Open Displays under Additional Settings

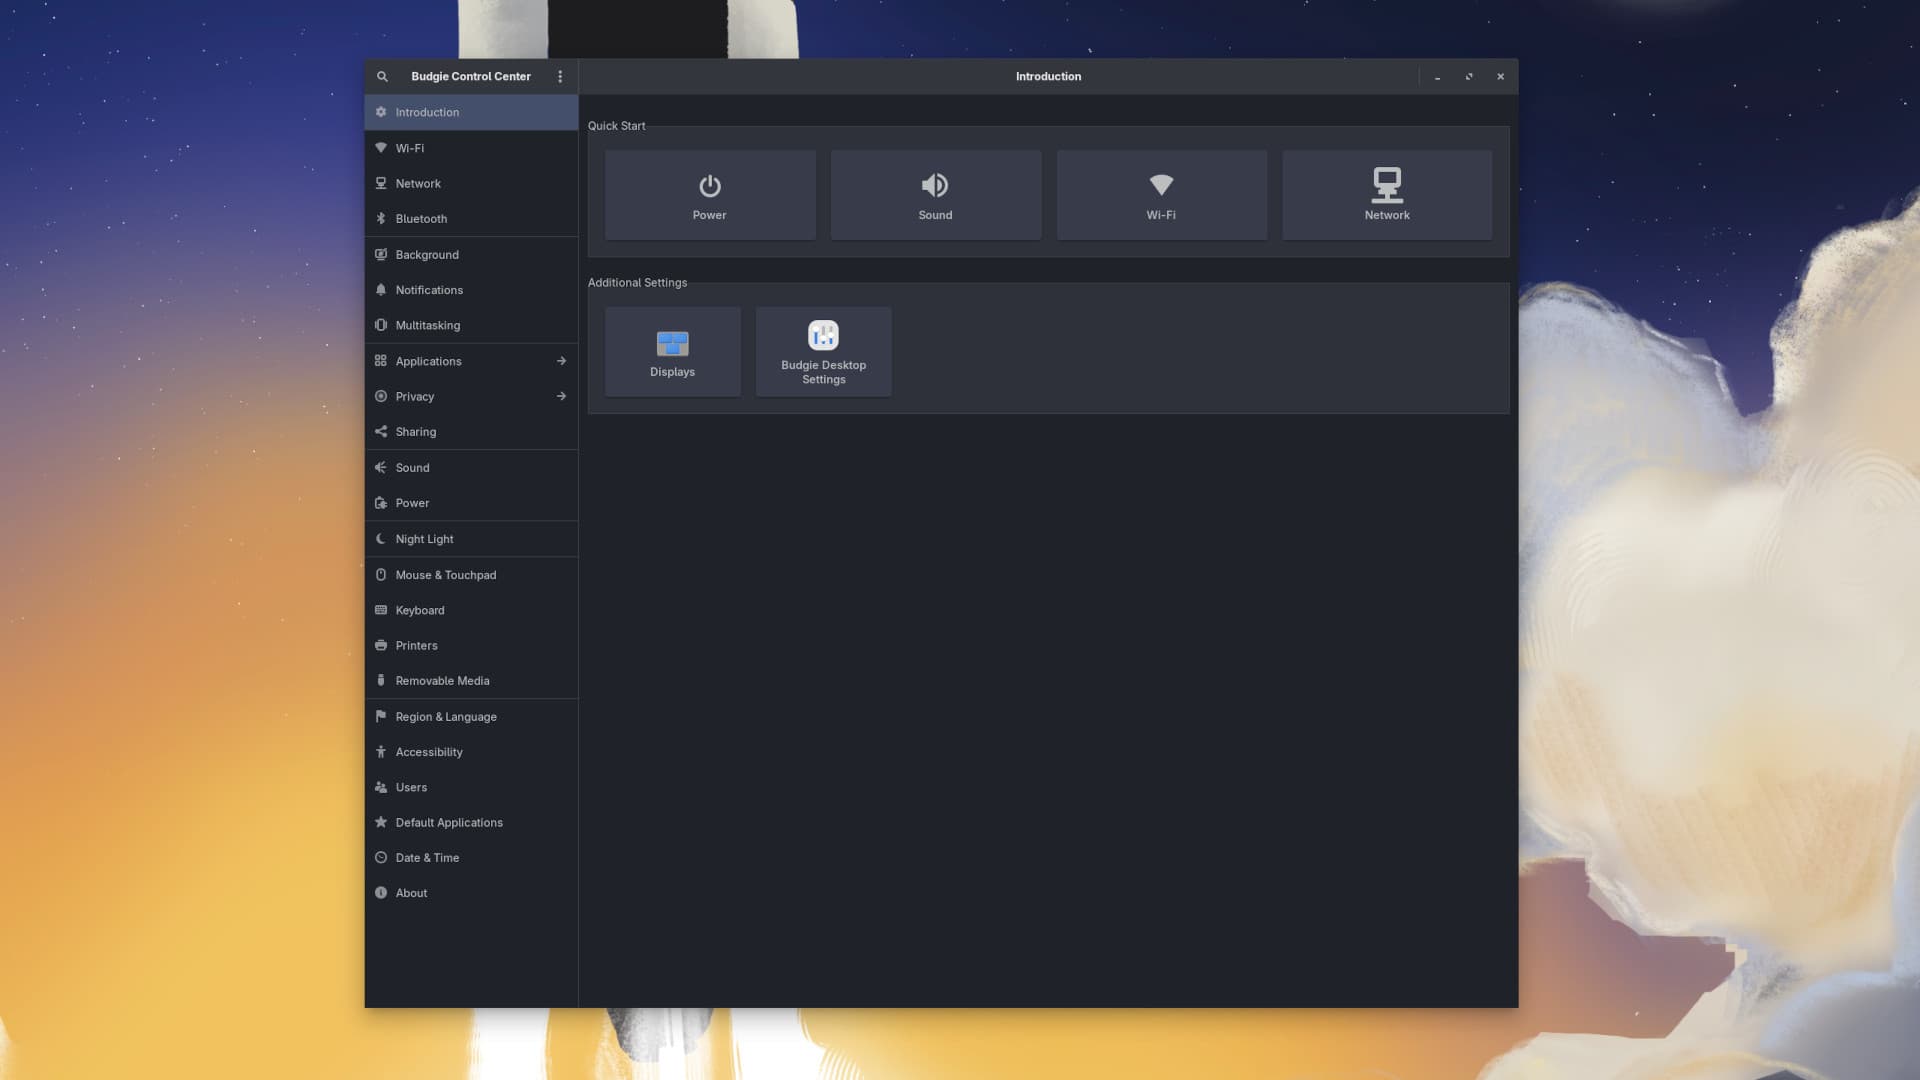coord(671,350)
